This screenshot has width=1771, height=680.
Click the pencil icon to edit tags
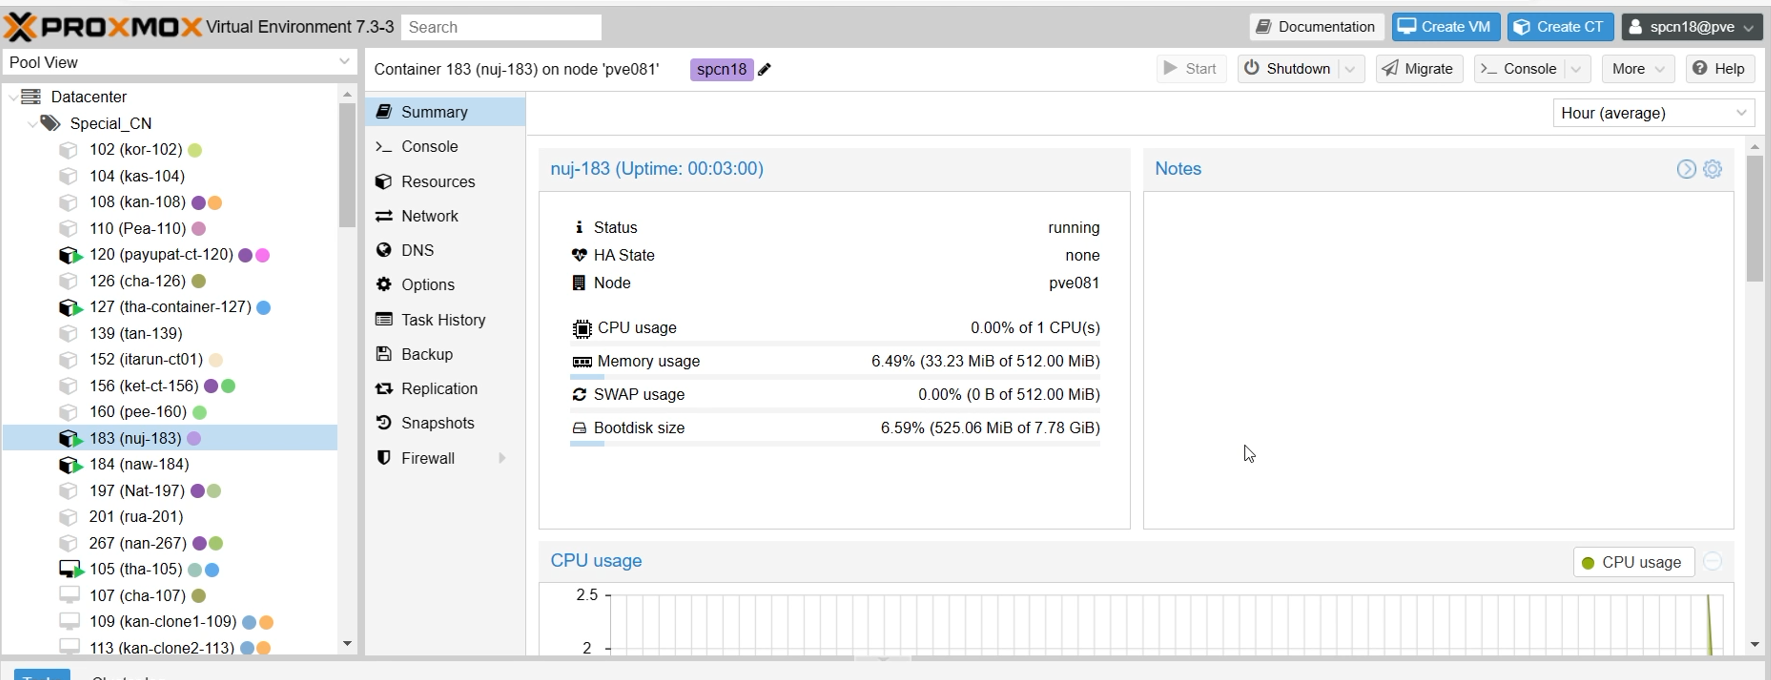point(765,69)
